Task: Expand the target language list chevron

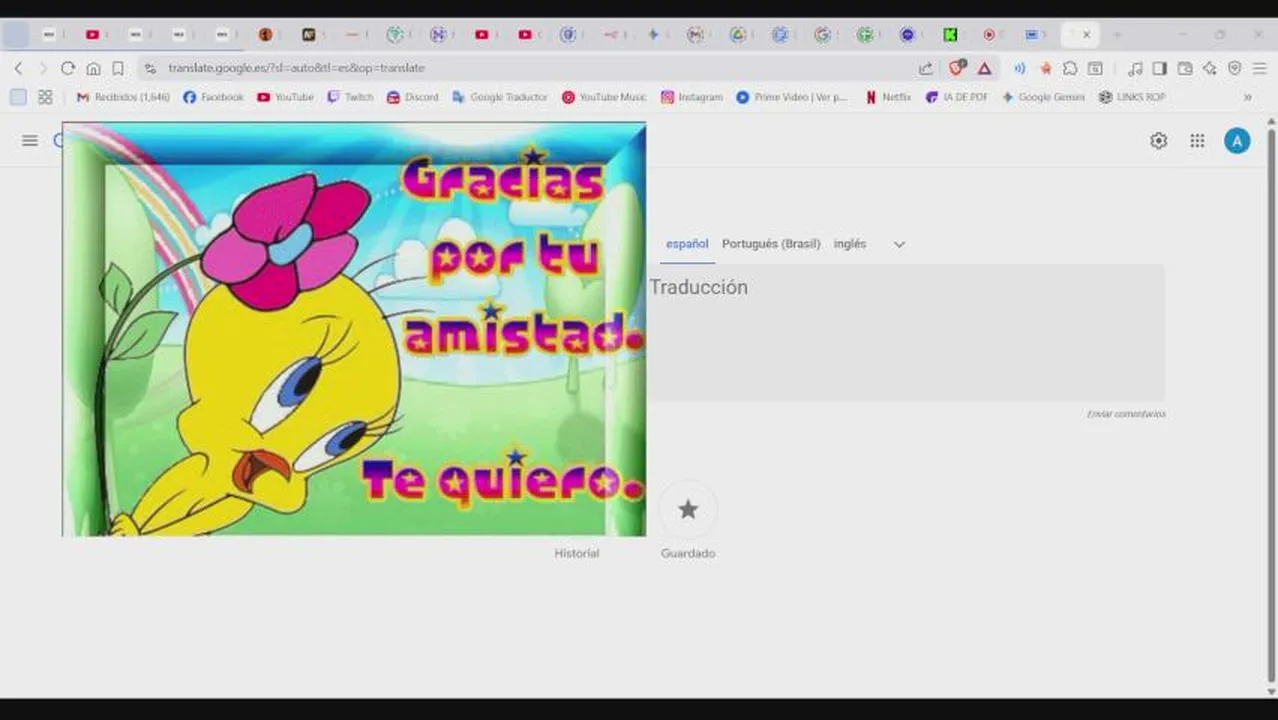Action: pos(899,244)
